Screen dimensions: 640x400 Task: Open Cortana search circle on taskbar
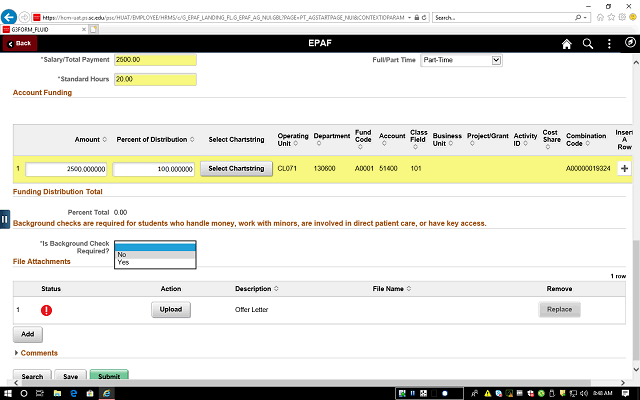pyautogui.click(x=24, y=393)
